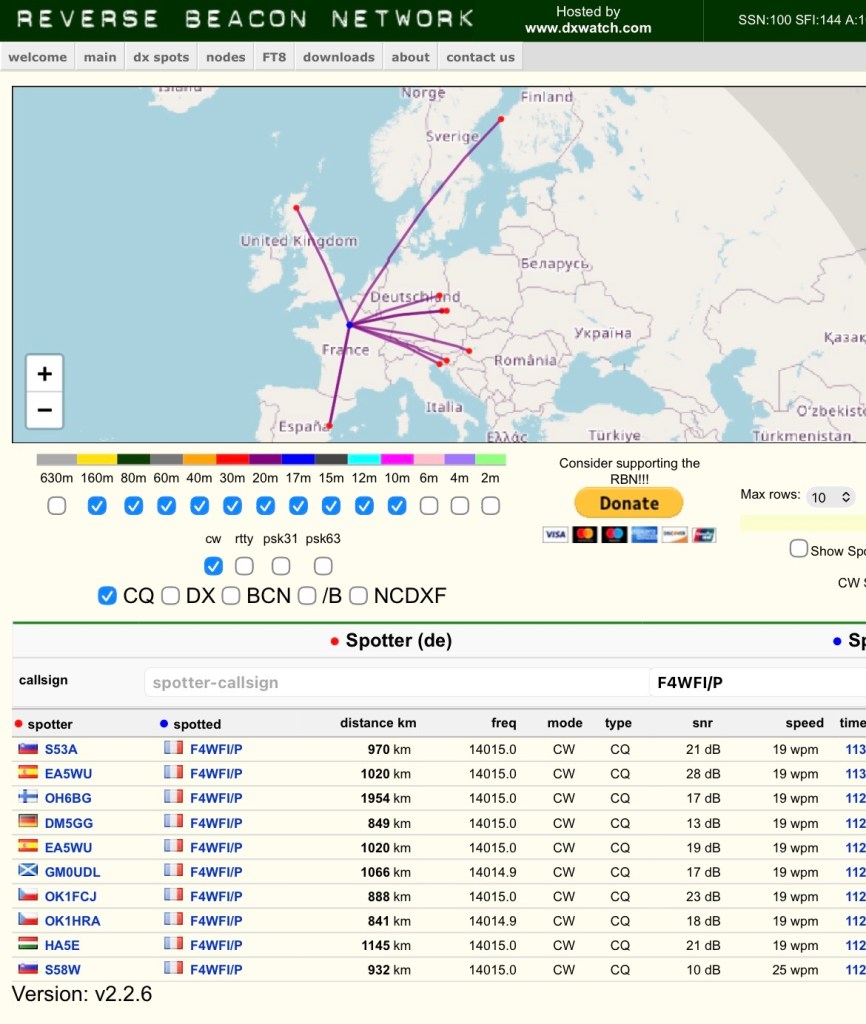The image size is (866, 1024).
Task: Enable the rtty mode checkbox
Action: [244, 566]
